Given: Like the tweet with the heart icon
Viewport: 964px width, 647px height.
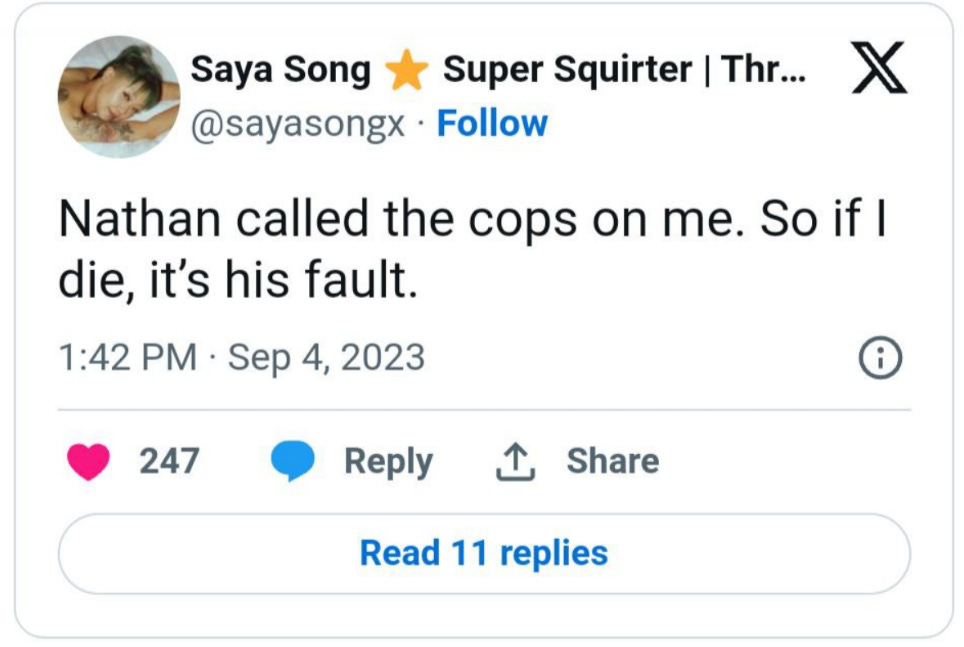Looking at the screenshot, I should tap(89, 461).
